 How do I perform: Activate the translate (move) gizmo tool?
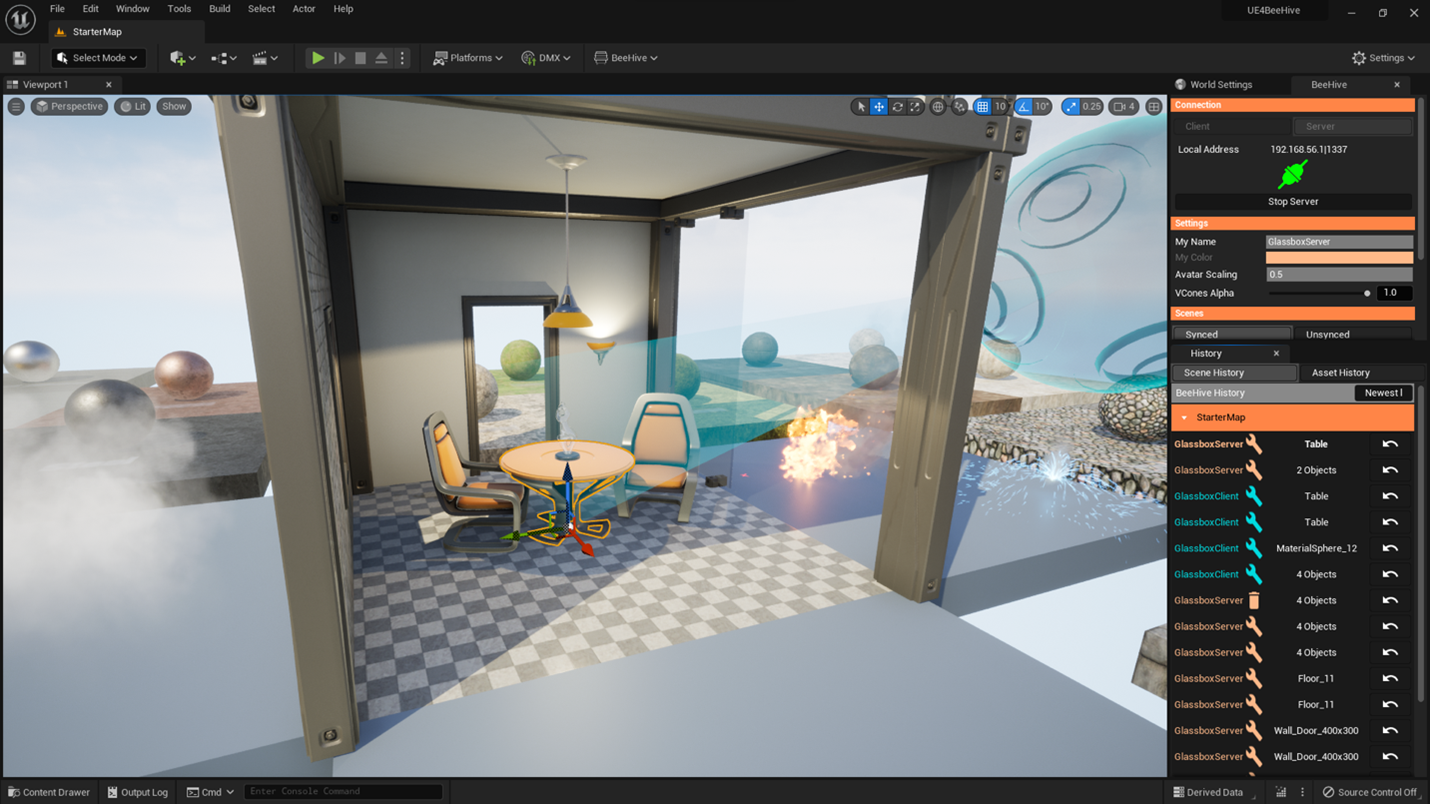click(x=879, y=107)
